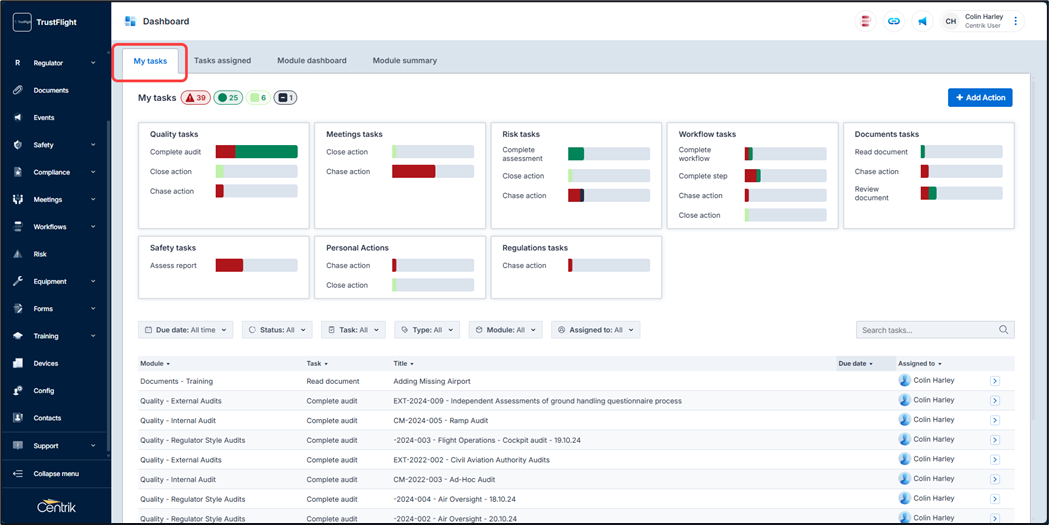Open the Status filter dropdown
Image resolution: width=1049 pixels, height=525 pixels.
point(277,330)
